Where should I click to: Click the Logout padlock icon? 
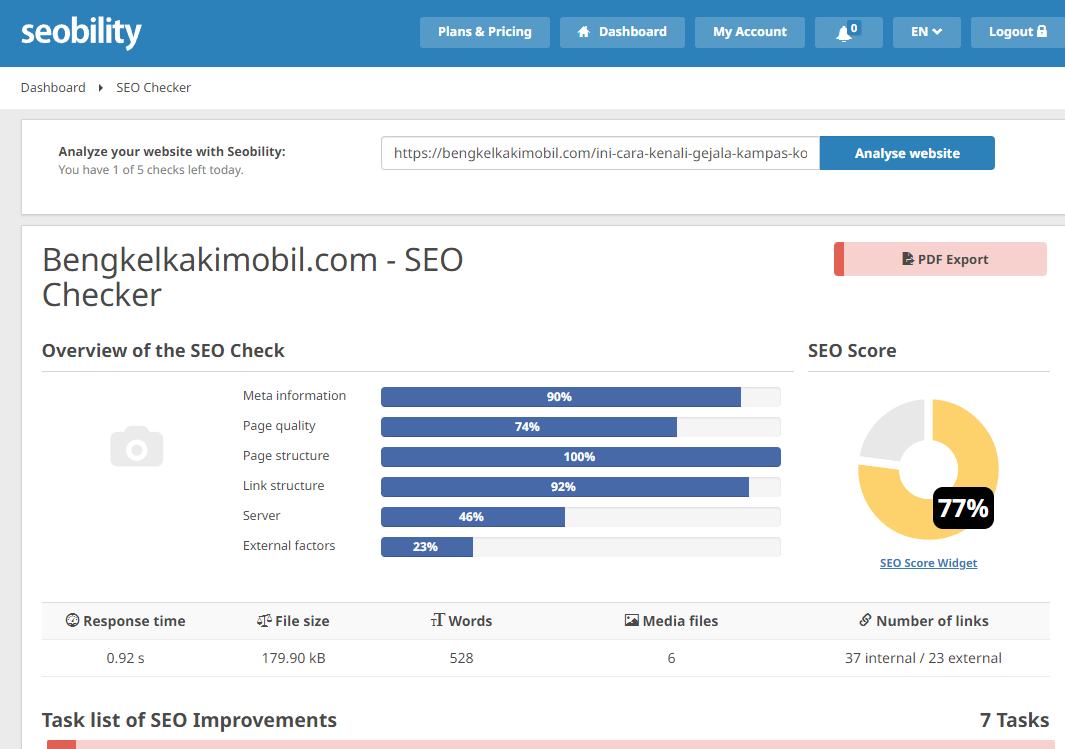1042,31
